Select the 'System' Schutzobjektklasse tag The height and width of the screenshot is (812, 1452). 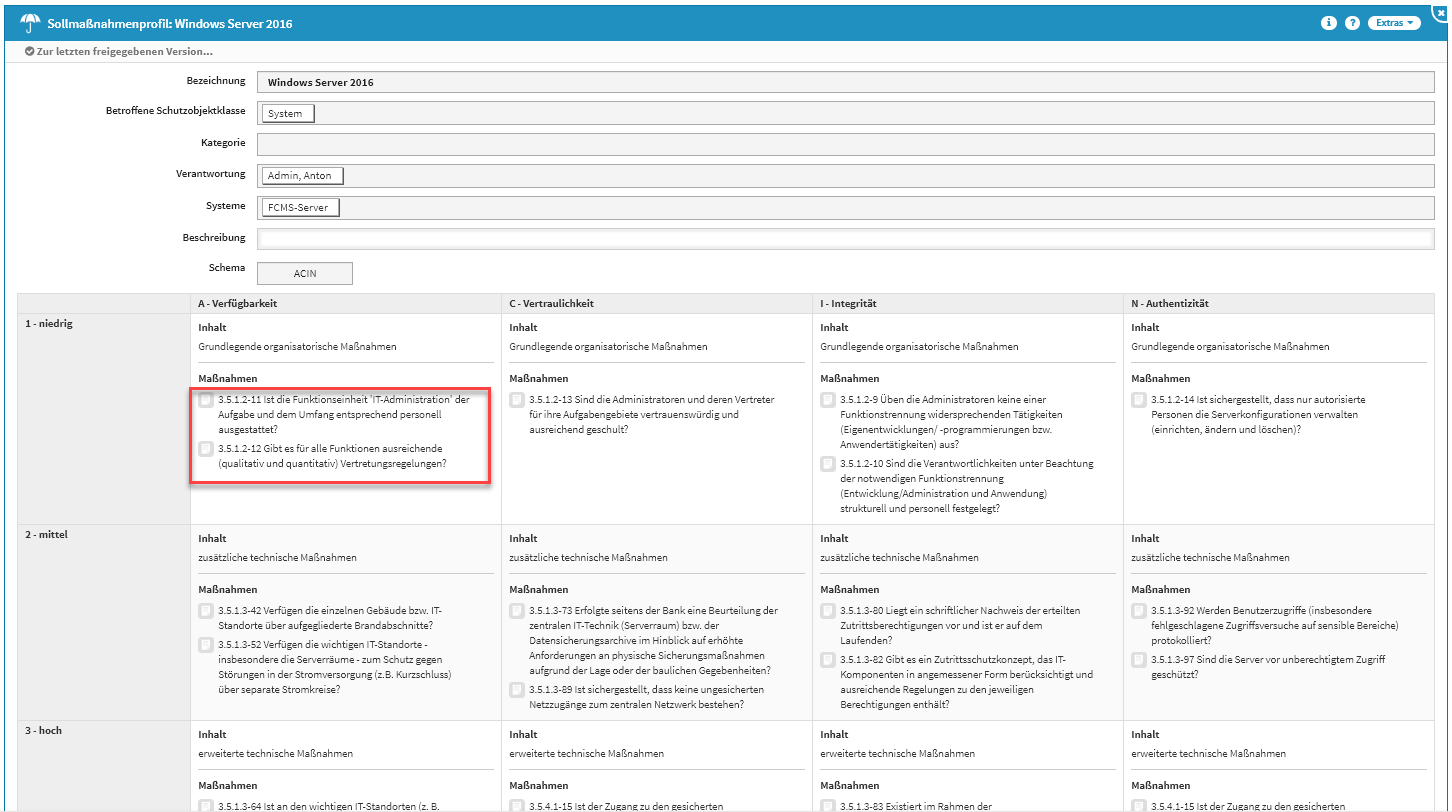pyautogui.click(x=288, y=113)
